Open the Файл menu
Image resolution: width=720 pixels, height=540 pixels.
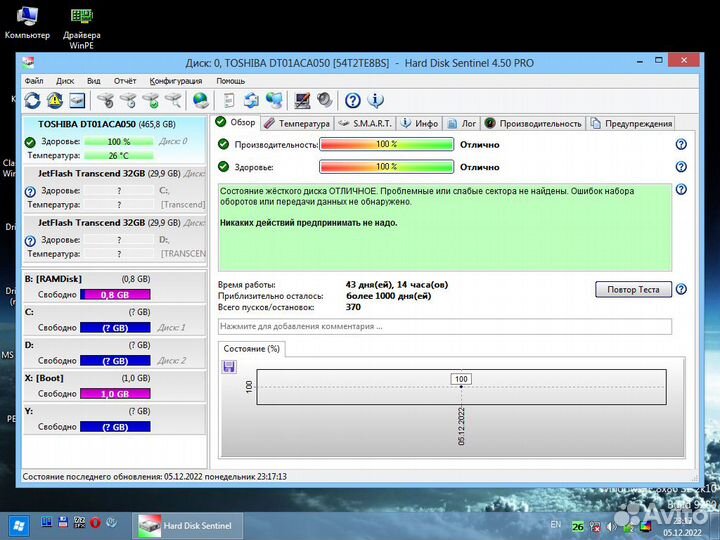coord(34,81)
